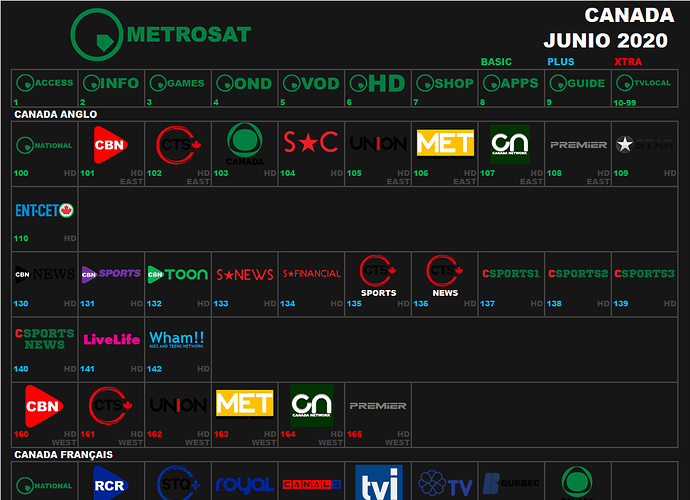Open the INFO service on channel 2
690x500 pixels.
point(111,84)
